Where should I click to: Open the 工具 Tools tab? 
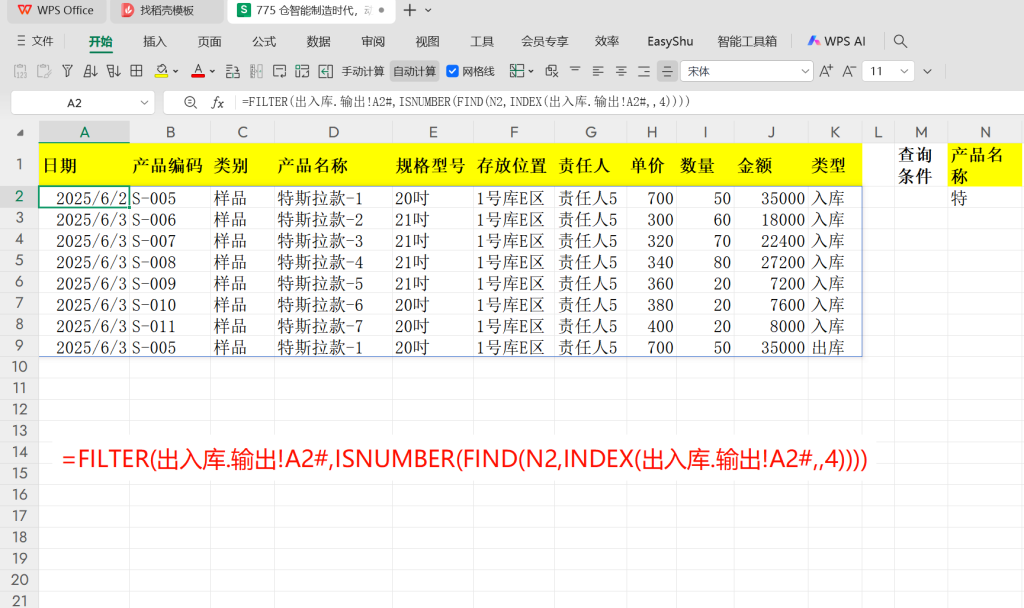tap(482, 41)
